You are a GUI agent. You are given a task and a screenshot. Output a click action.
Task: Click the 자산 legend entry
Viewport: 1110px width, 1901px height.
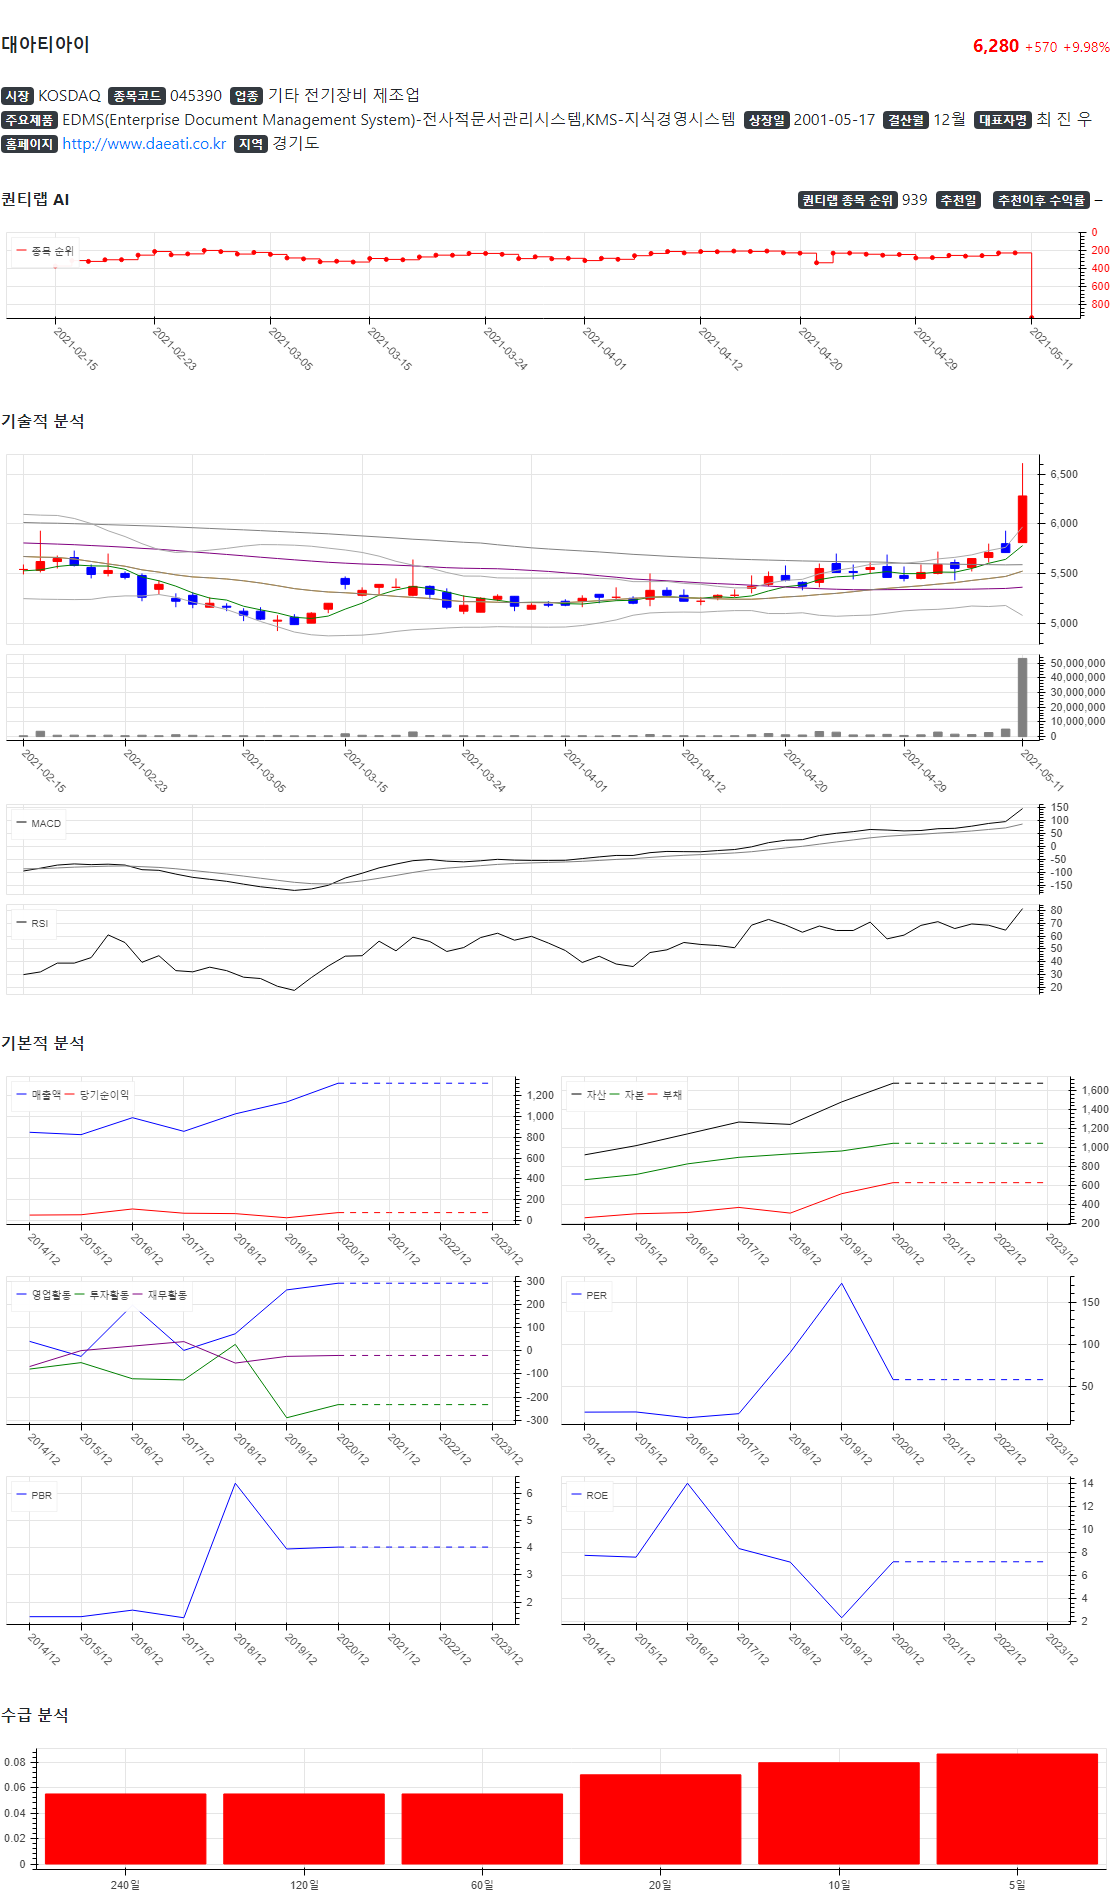click(x=589, y=1095)
